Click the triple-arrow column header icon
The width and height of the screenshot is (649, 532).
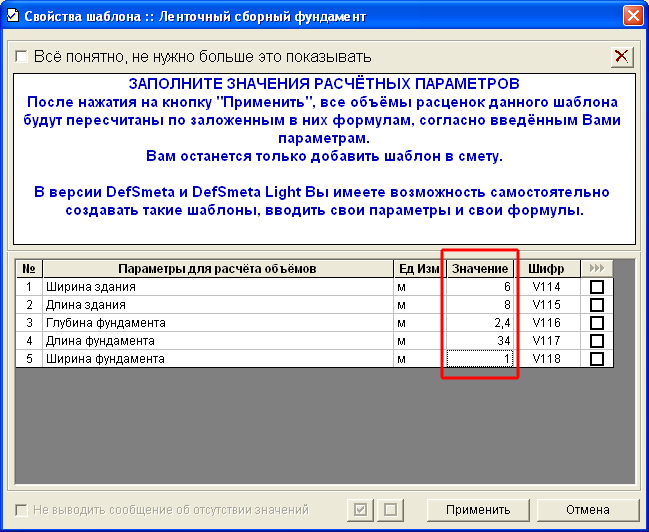(x=596, y=269)
